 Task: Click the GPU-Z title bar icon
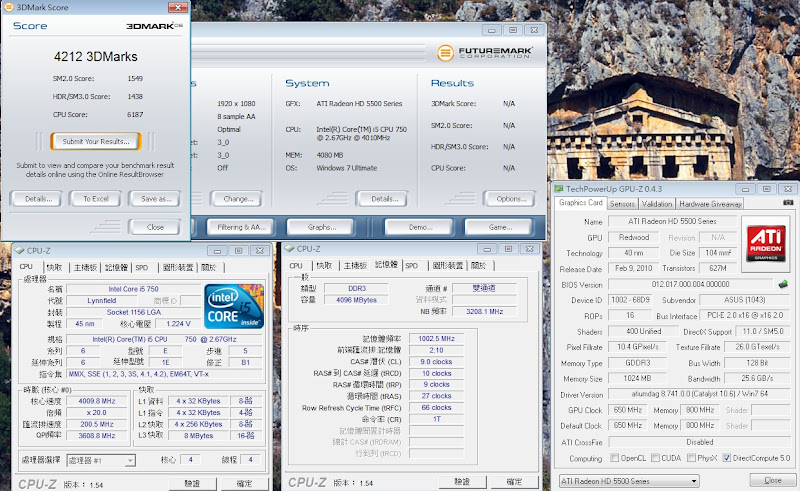point(559,189)
